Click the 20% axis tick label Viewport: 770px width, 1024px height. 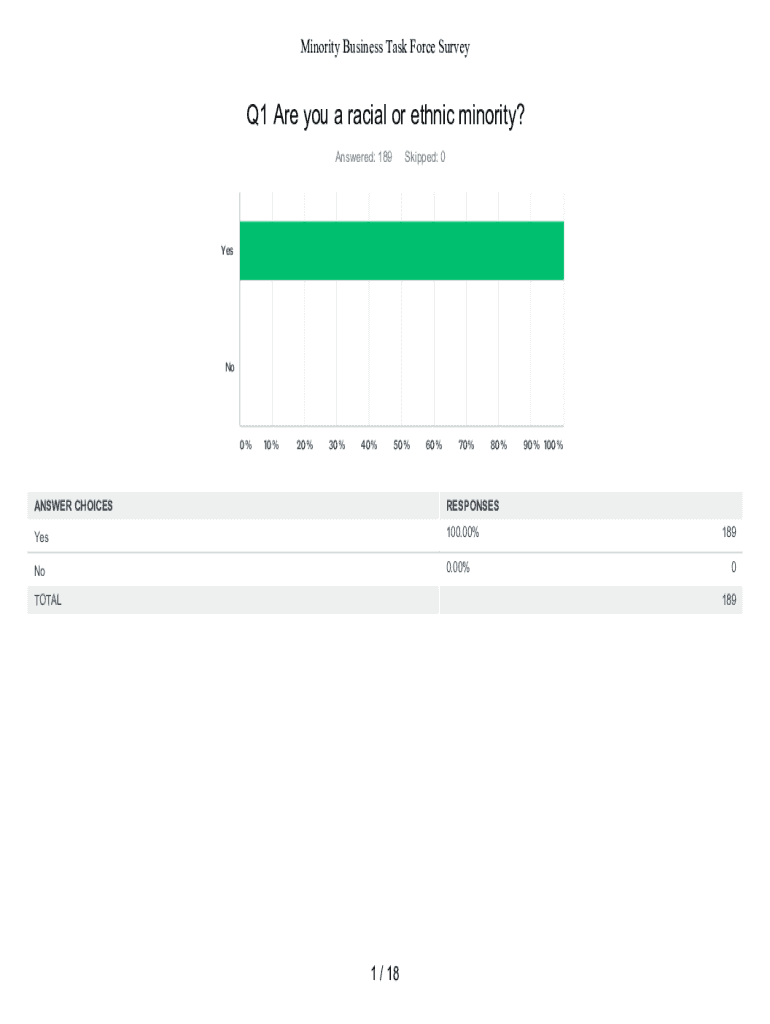pos(304,445)
